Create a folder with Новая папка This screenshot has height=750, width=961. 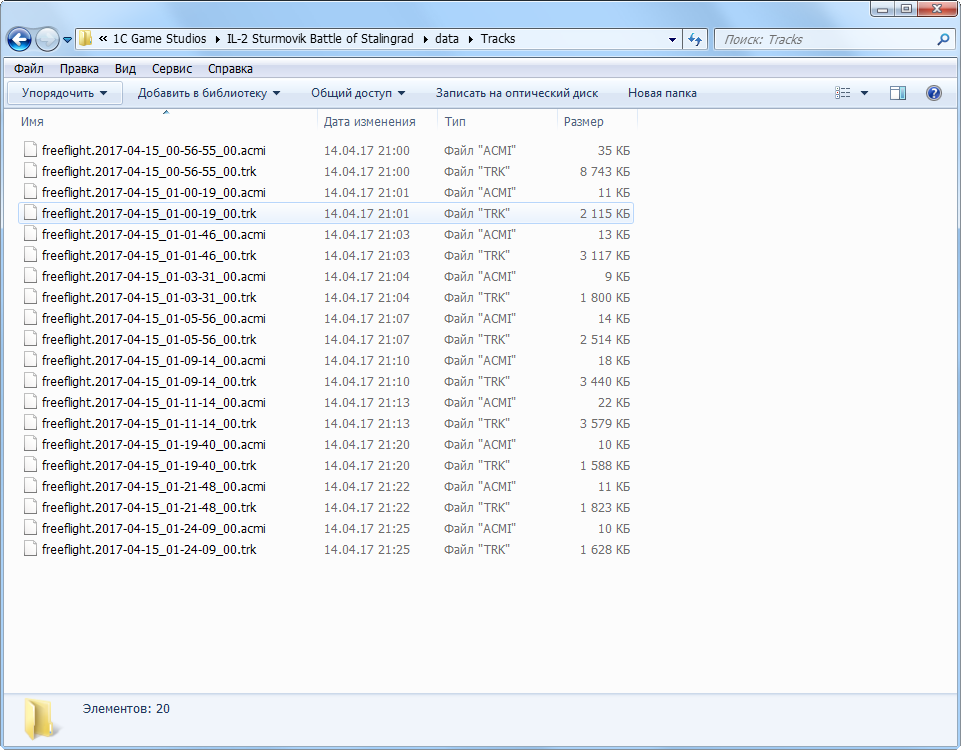click(662, 93)
